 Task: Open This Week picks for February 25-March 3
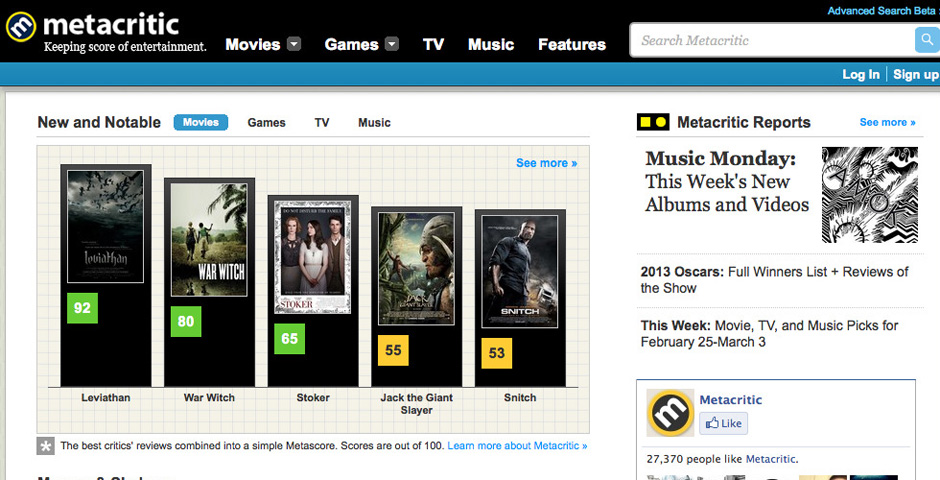click(769, 334)
